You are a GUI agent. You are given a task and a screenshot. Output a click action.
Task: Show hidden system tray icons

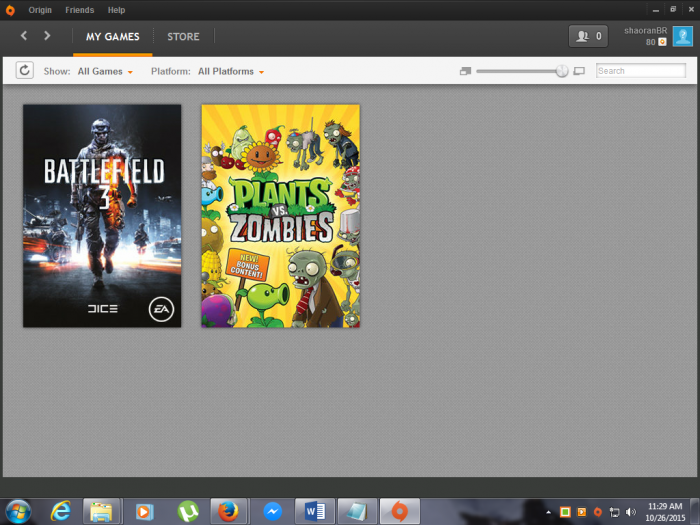[x=548, y=512]
